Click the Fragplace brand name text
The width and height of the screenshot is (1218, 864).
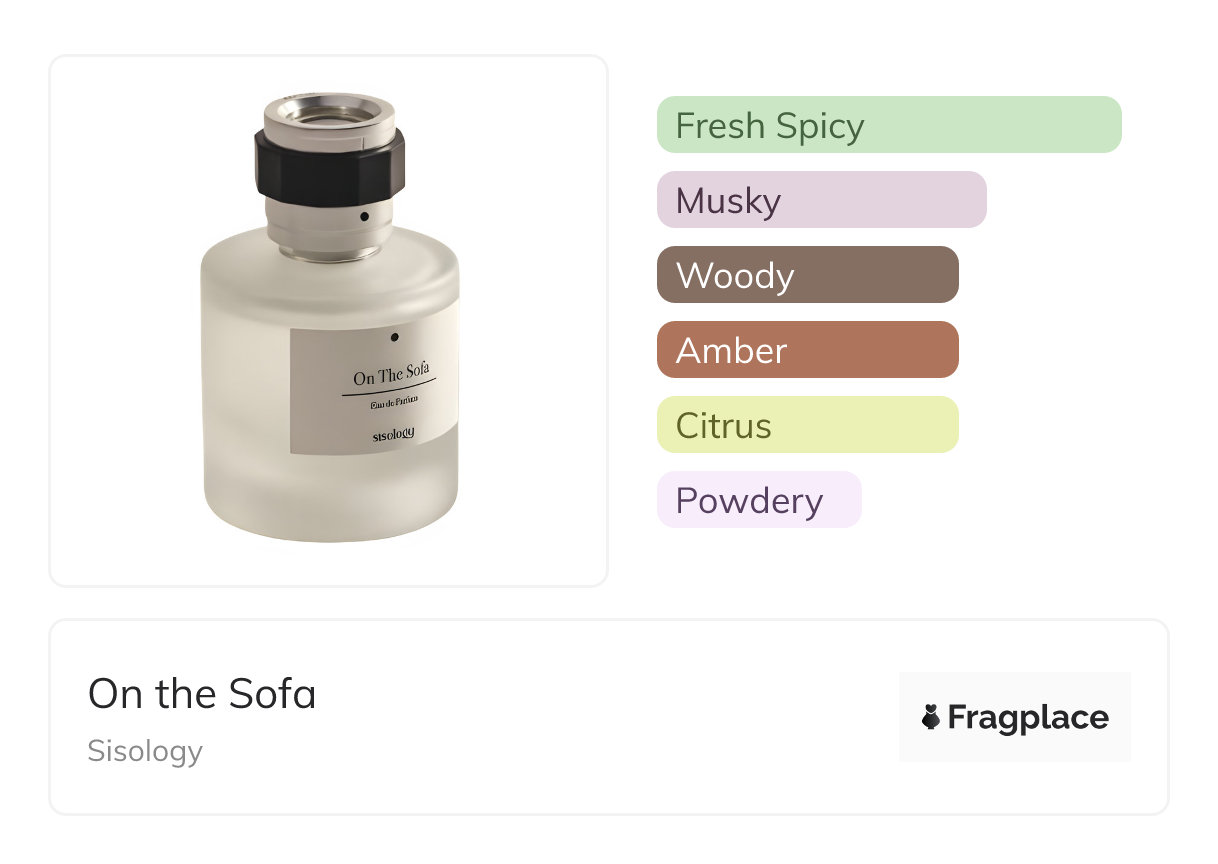pos(1028,717)
